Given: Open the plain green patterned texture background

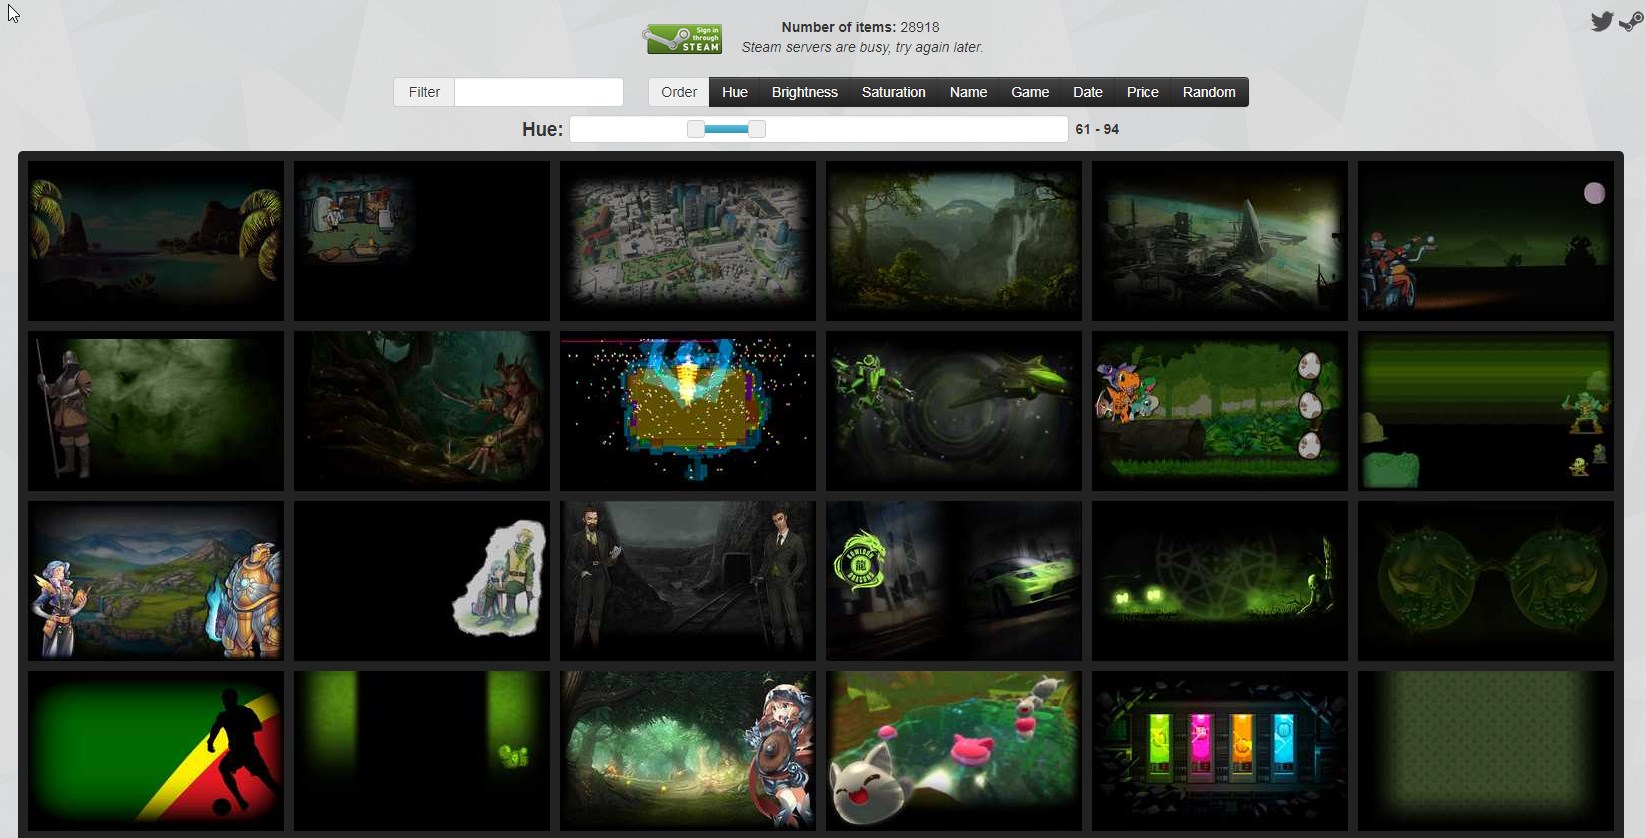Looking at the screenshot, I should click(1486, 751).
